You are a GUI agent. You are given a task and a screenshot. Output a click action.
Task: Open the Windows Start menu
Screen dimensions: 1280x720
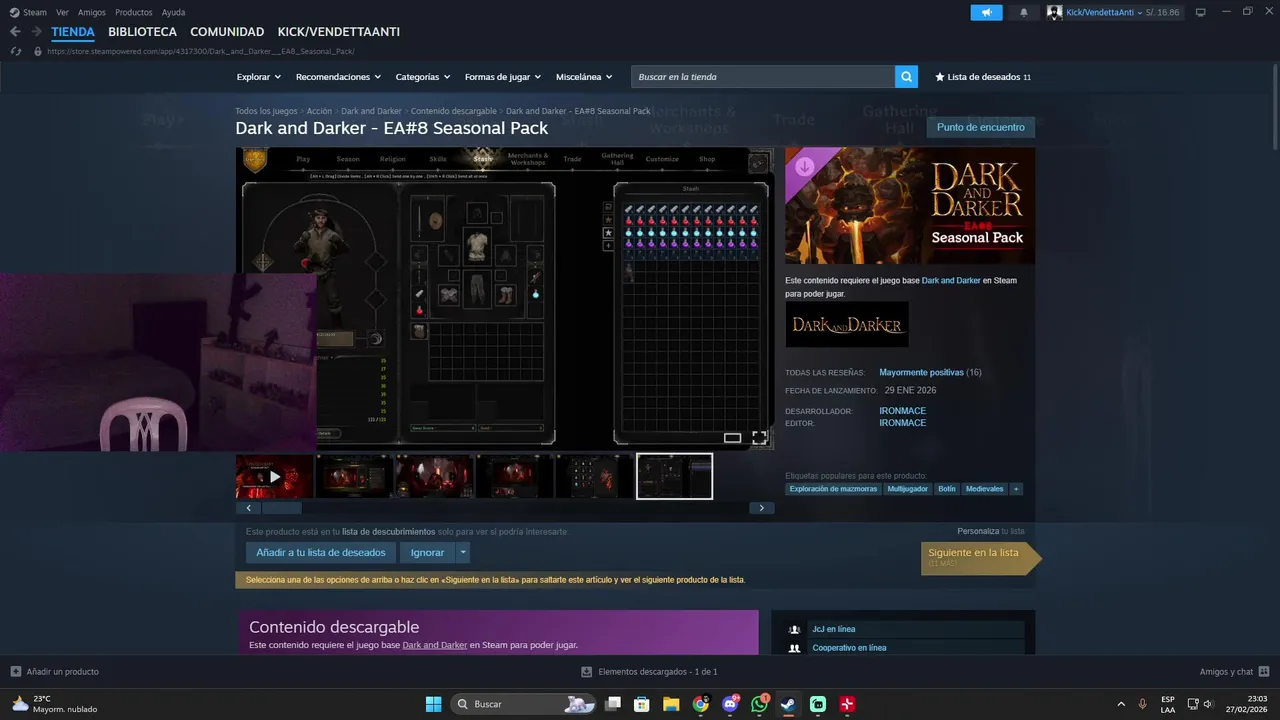coord(433,704)
